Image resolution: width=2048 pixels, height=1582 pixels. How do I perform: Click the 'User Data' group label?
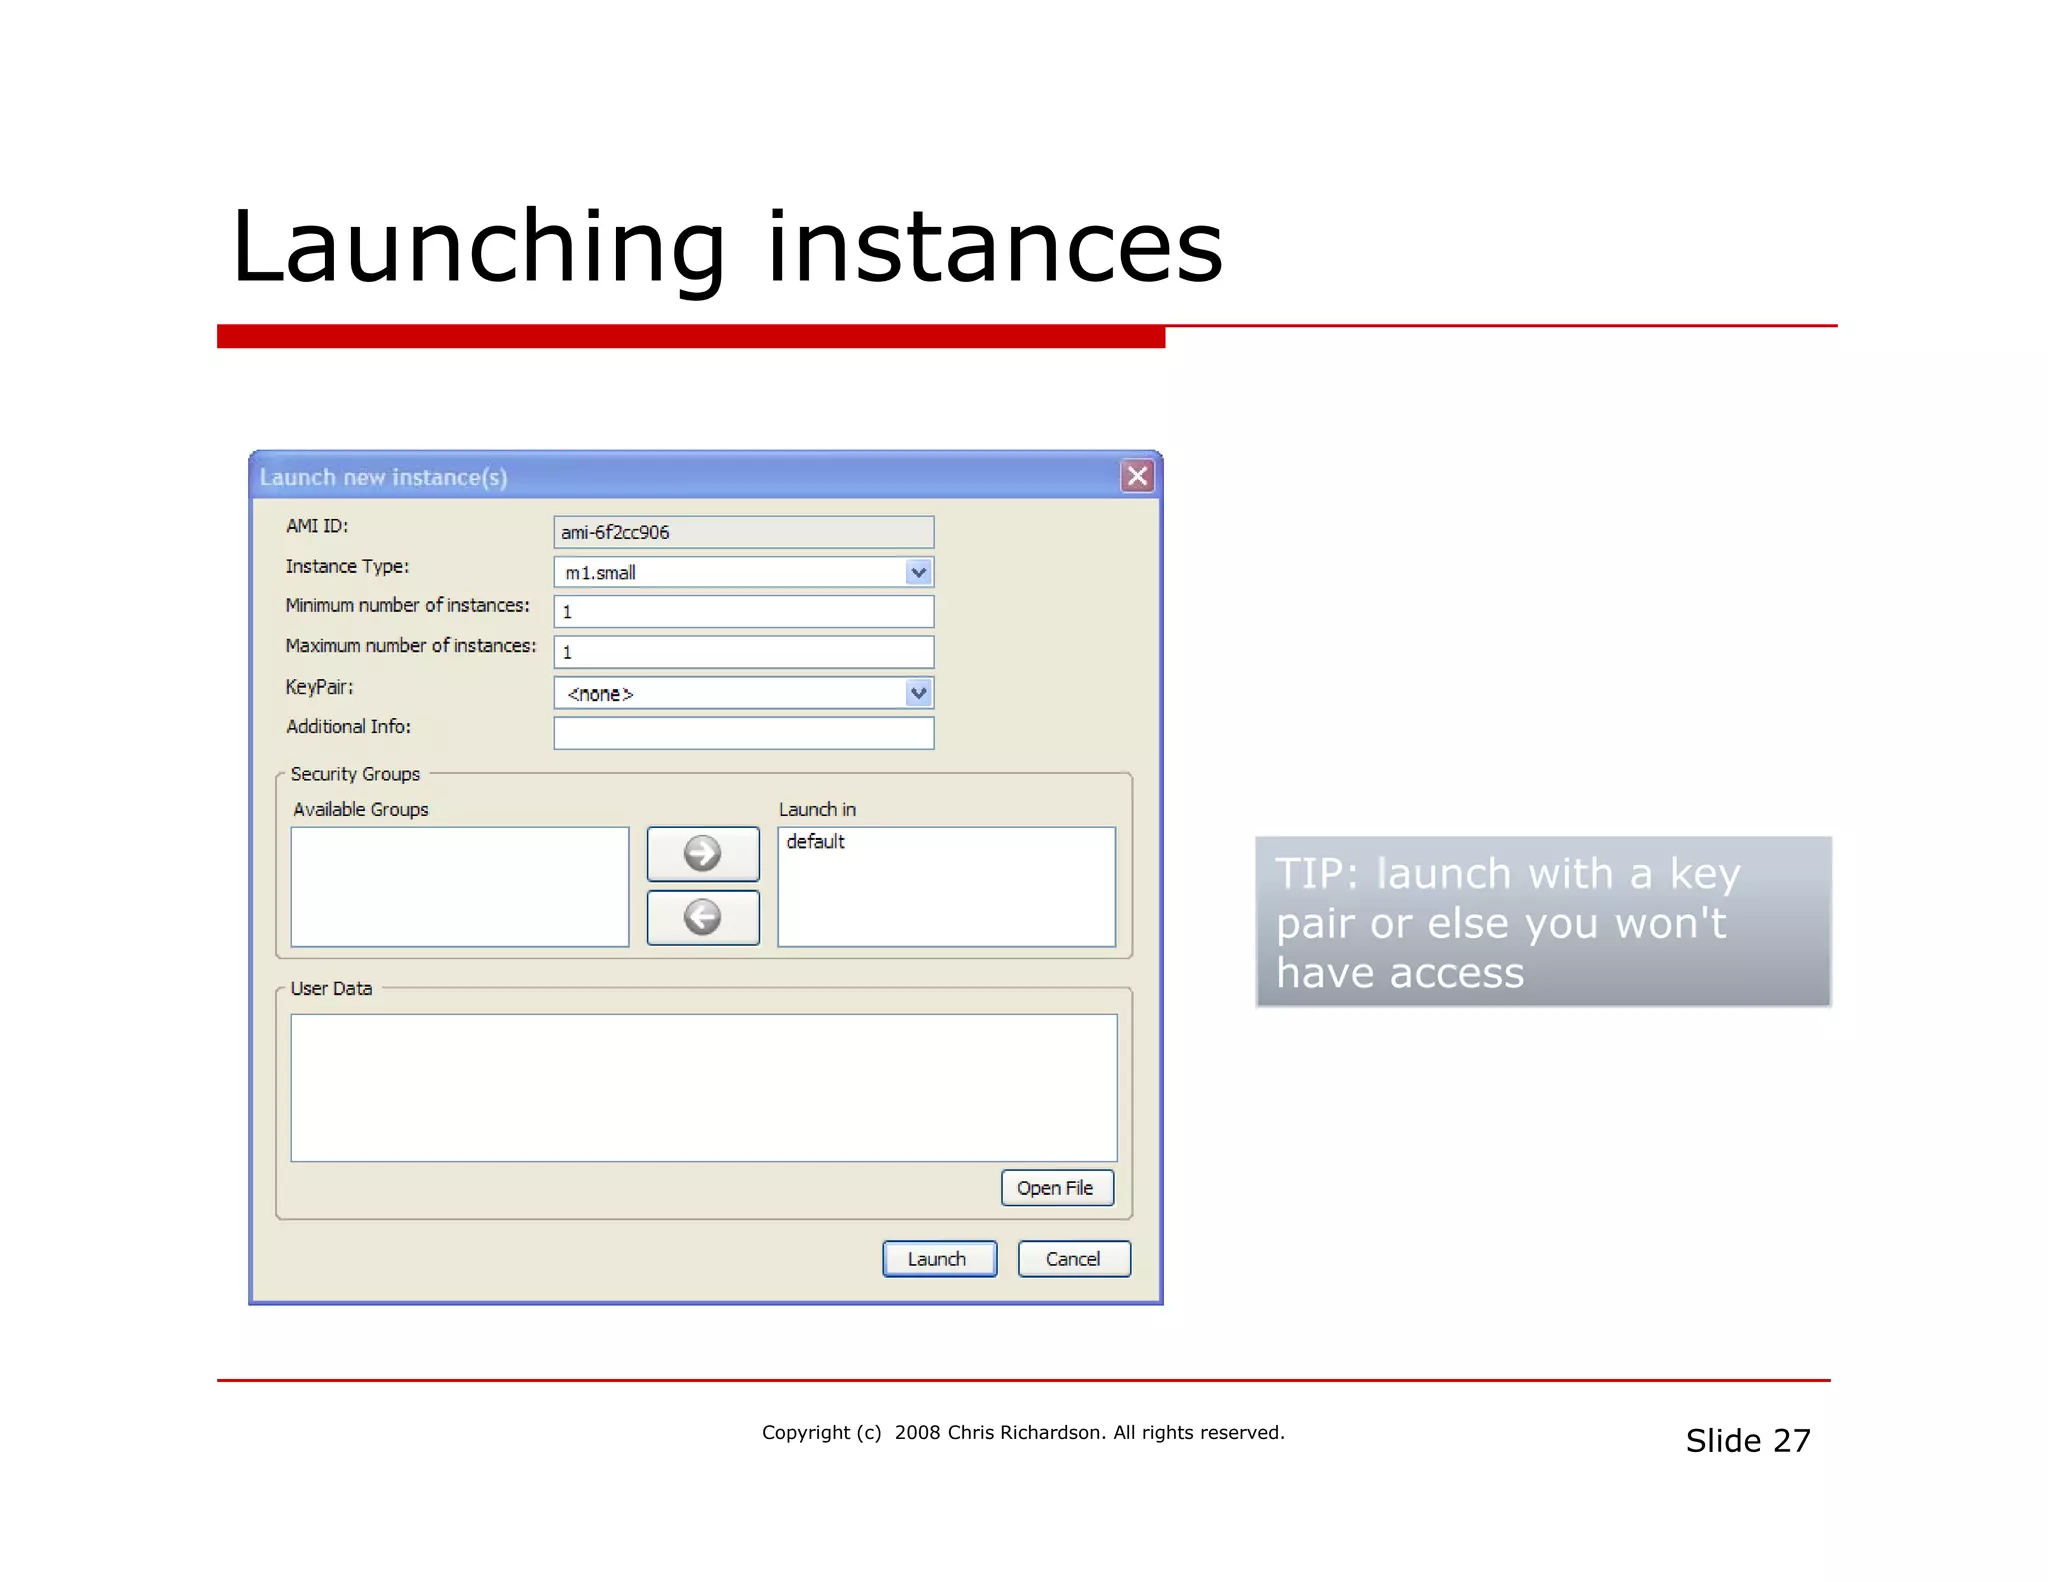tap(331, 988)
